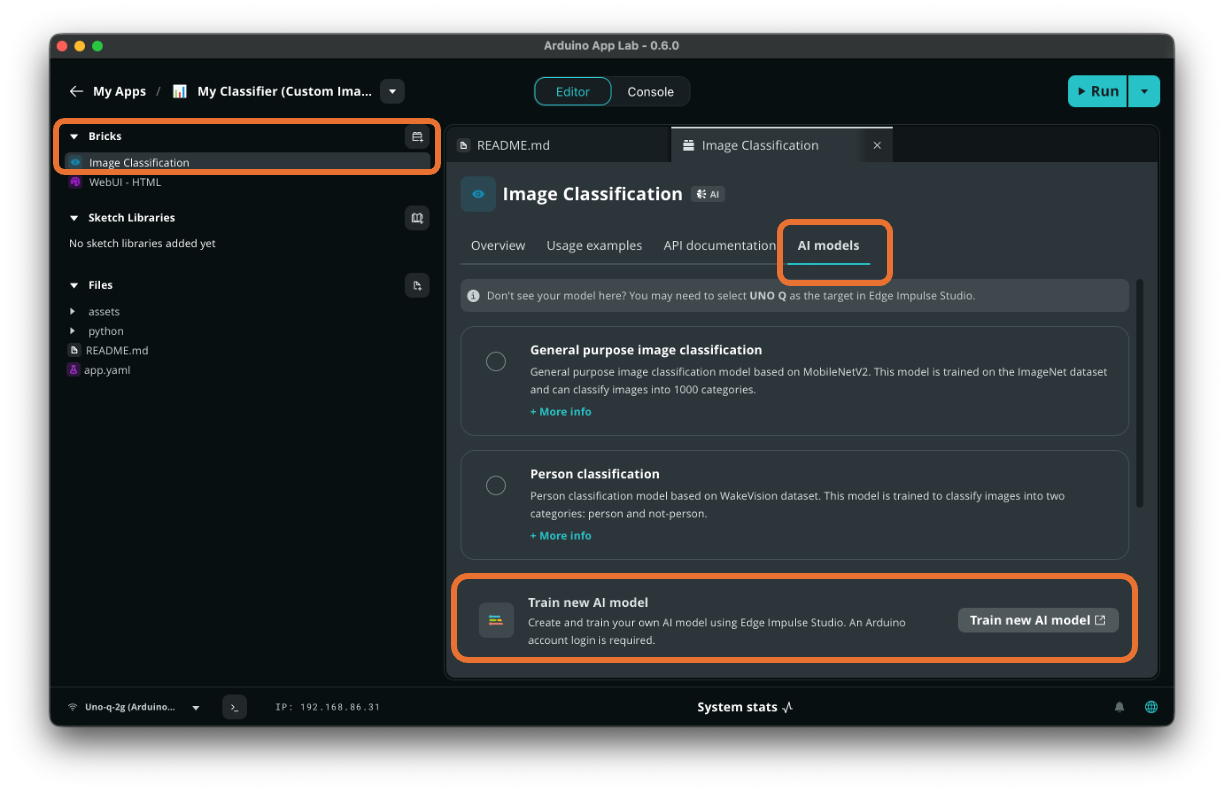This screenshot has width=1224, height=792.
Task: Open the Overview tab
Action: [498, 245]
